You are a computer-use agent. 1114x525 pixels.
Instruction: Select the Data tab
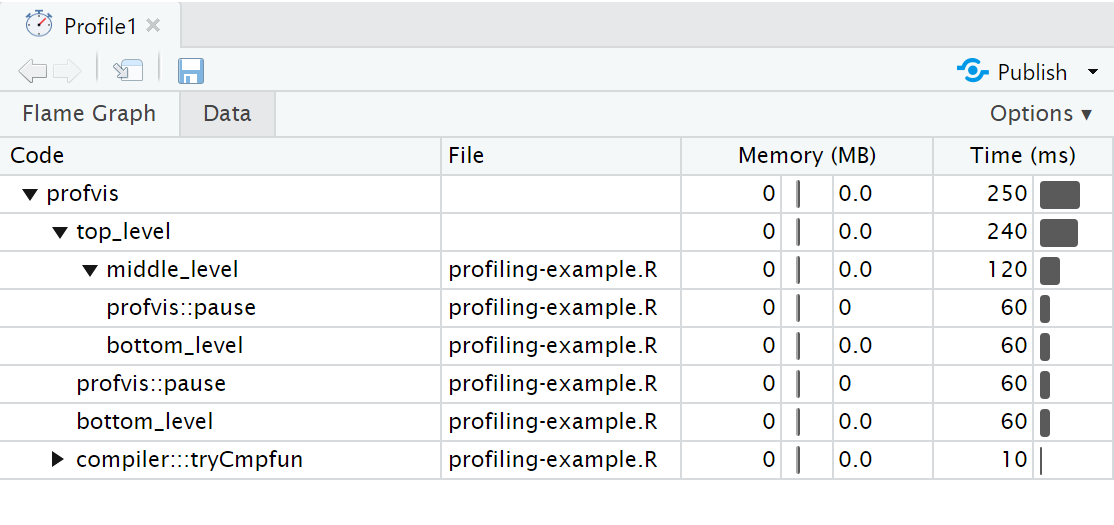227,114
